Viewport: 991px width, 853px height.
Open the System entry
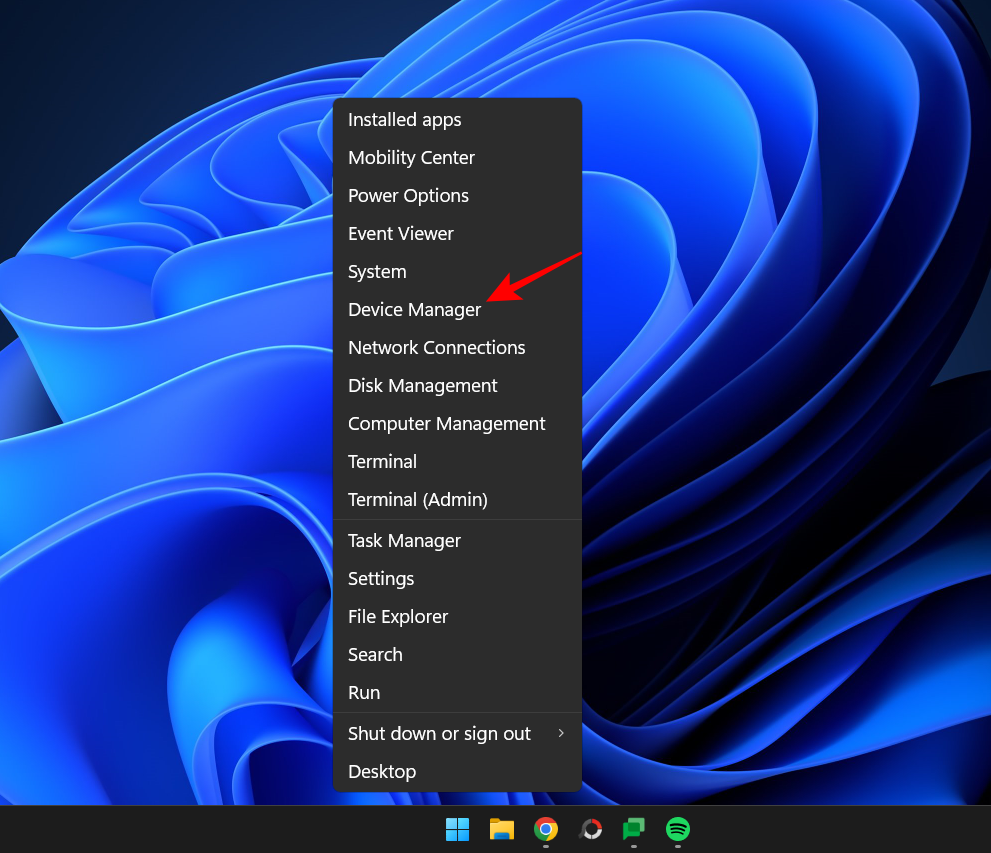tap(377, 271)
